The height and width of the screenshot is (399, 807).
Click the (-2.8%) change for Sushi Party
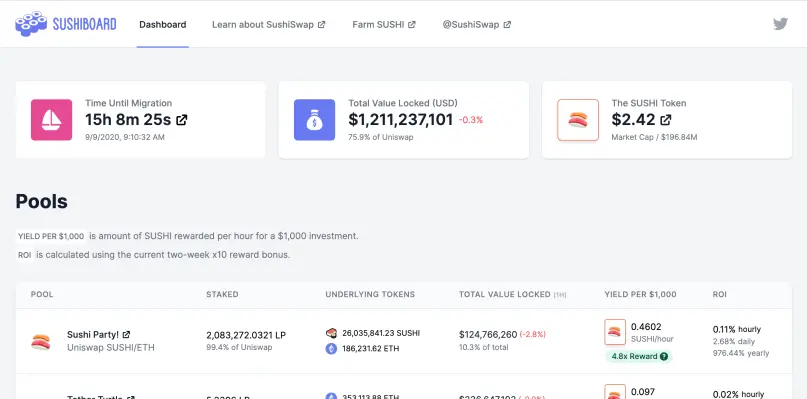pos(533,335)
